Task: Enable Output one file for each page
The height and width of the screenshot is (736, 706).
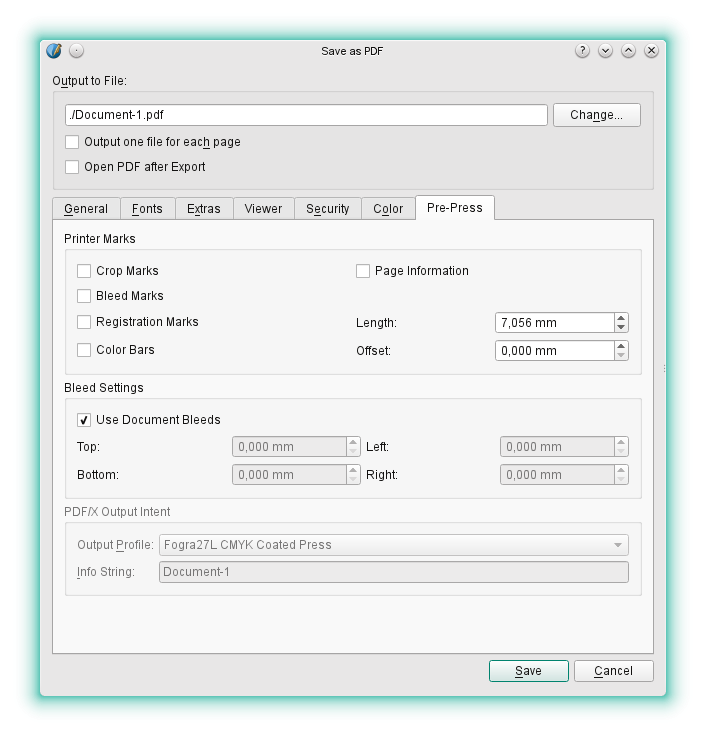Action: click(72, 142)
